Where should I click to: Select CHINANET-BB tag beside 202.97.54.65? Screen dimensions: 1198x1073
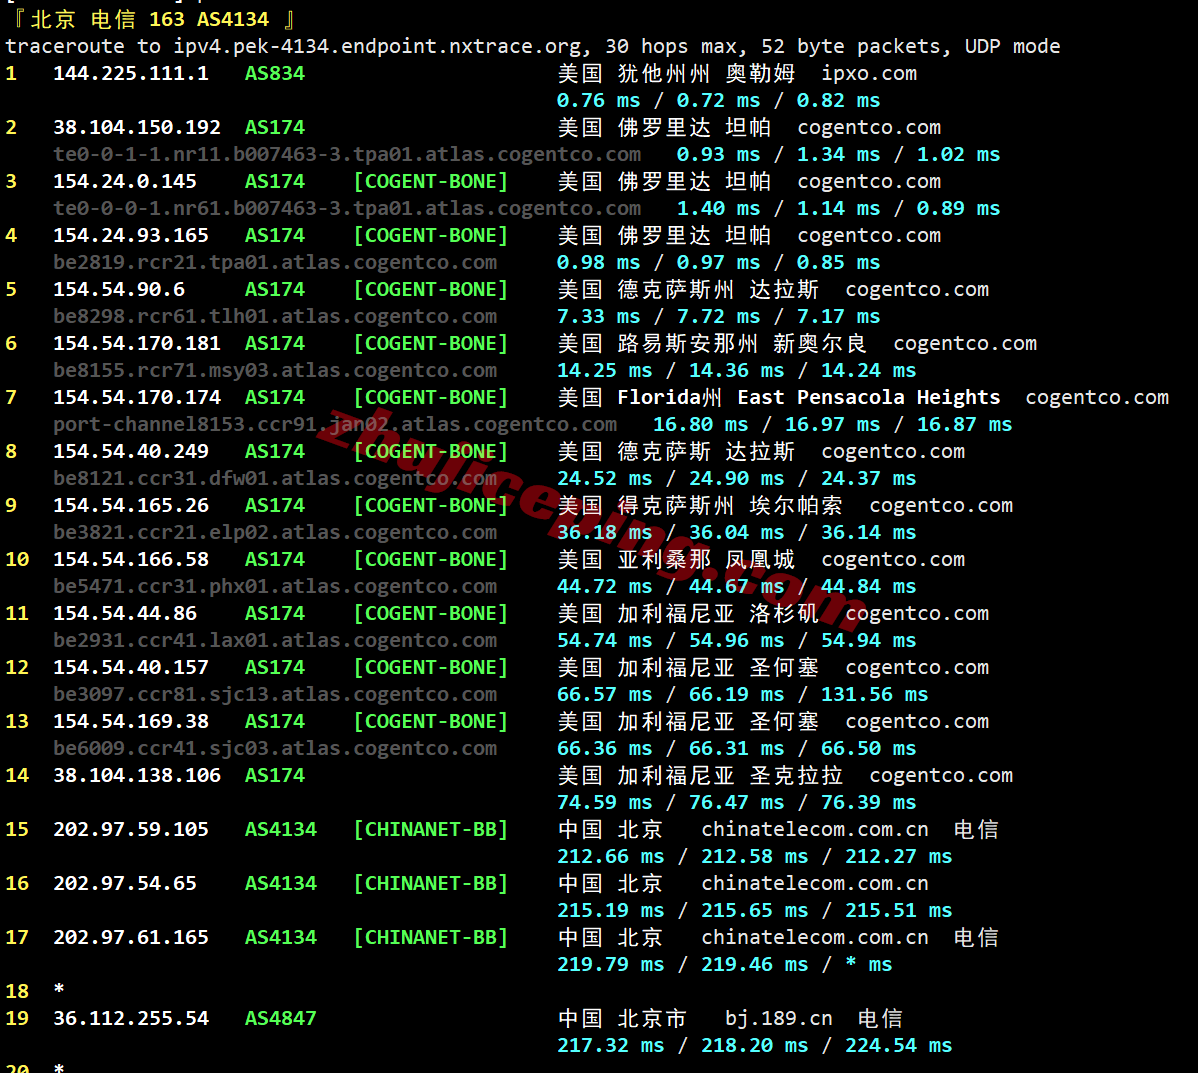click(x=430, y=883)
